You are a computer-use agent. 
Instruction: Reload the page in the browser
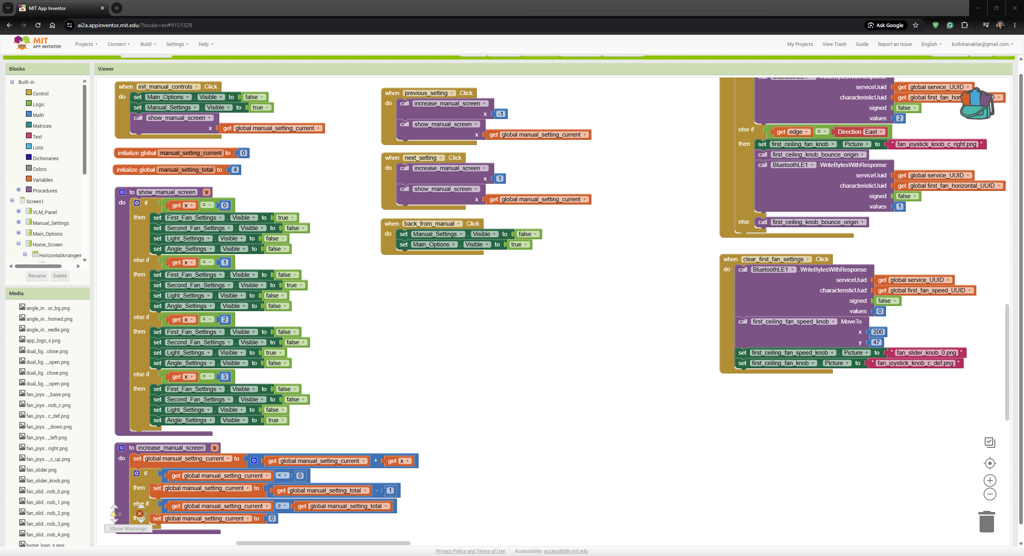click(38, 25)
